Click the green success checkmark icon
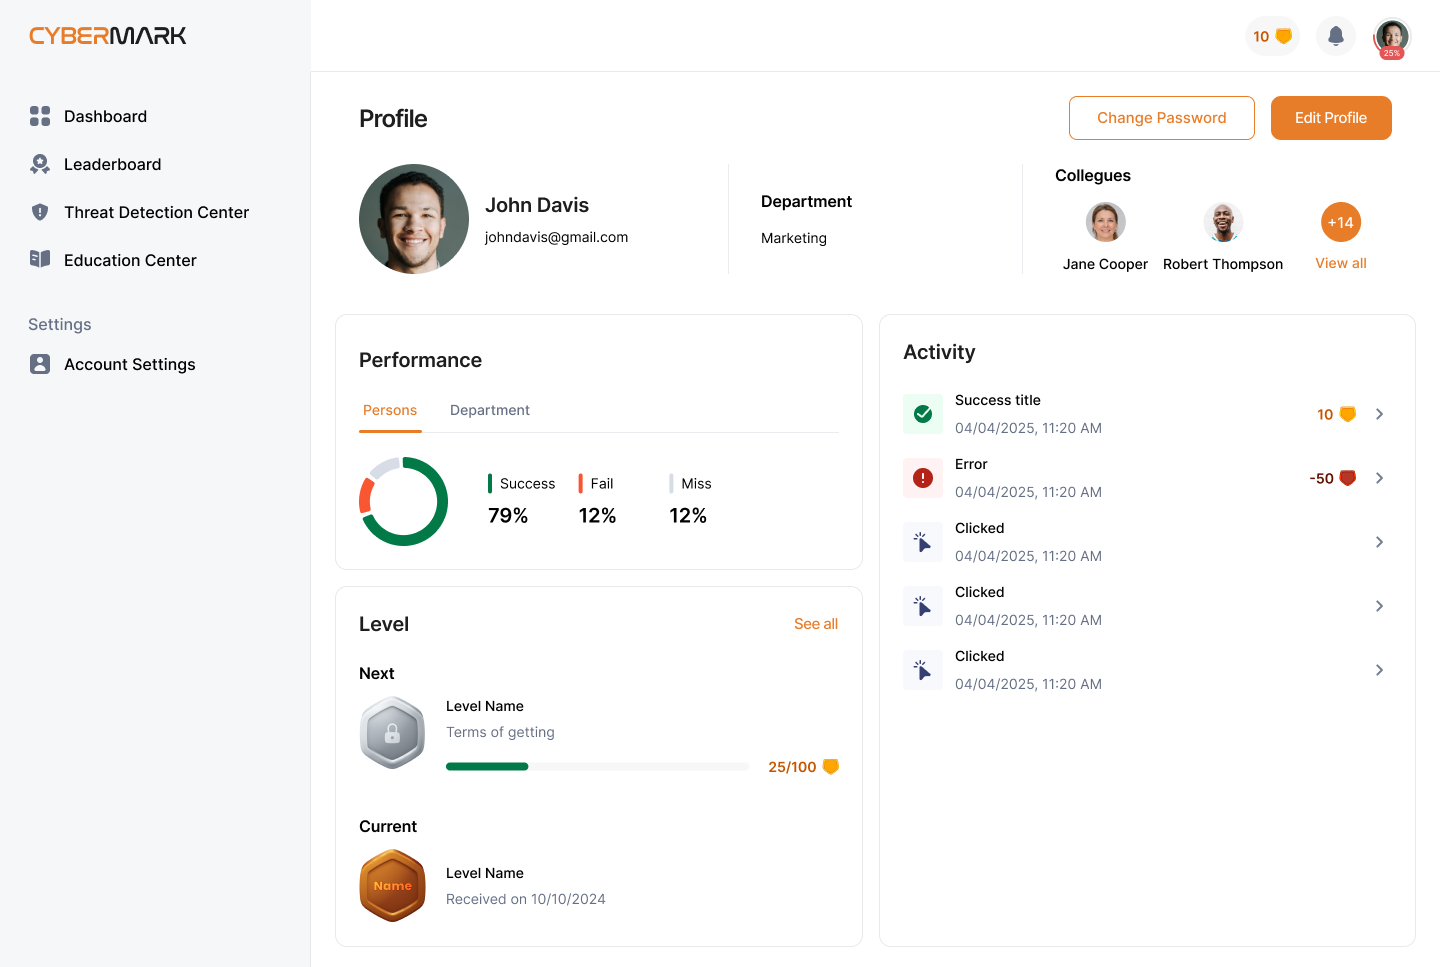The height and width of the screenshot is (967, 1440). click(922, 414)
